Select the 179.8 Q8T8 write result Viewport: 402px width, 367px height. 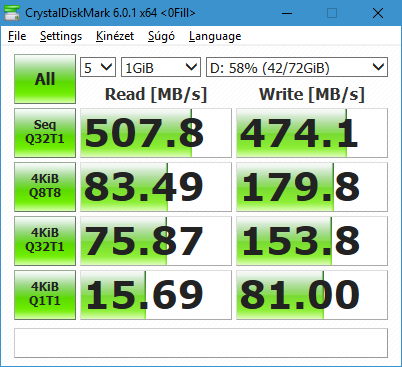[312, 187]
